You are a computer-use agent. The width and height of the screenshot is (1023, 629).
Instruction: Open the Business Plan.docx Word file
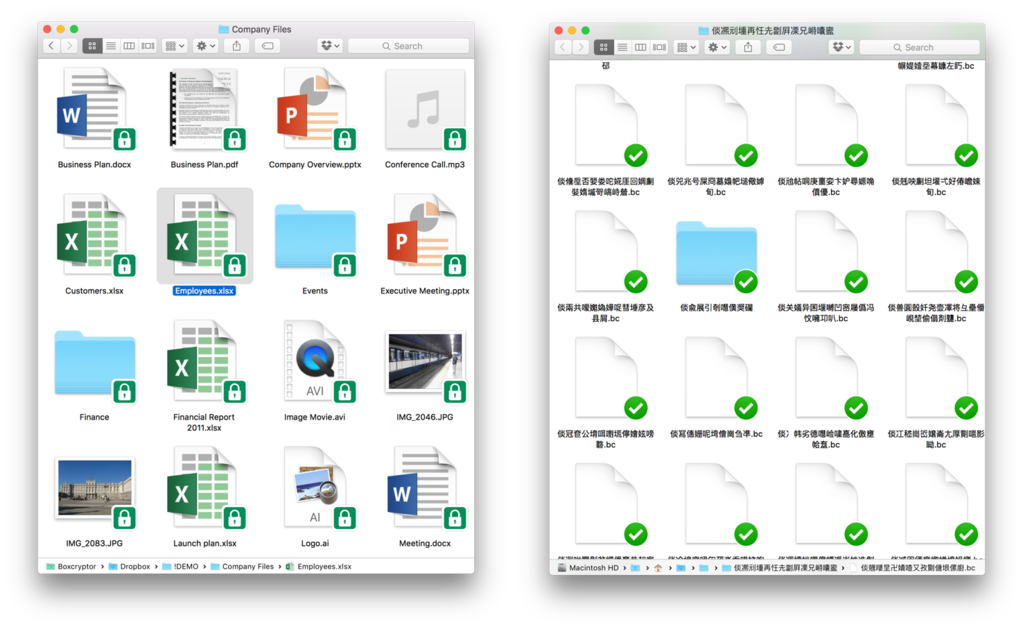tap(94, 110)
